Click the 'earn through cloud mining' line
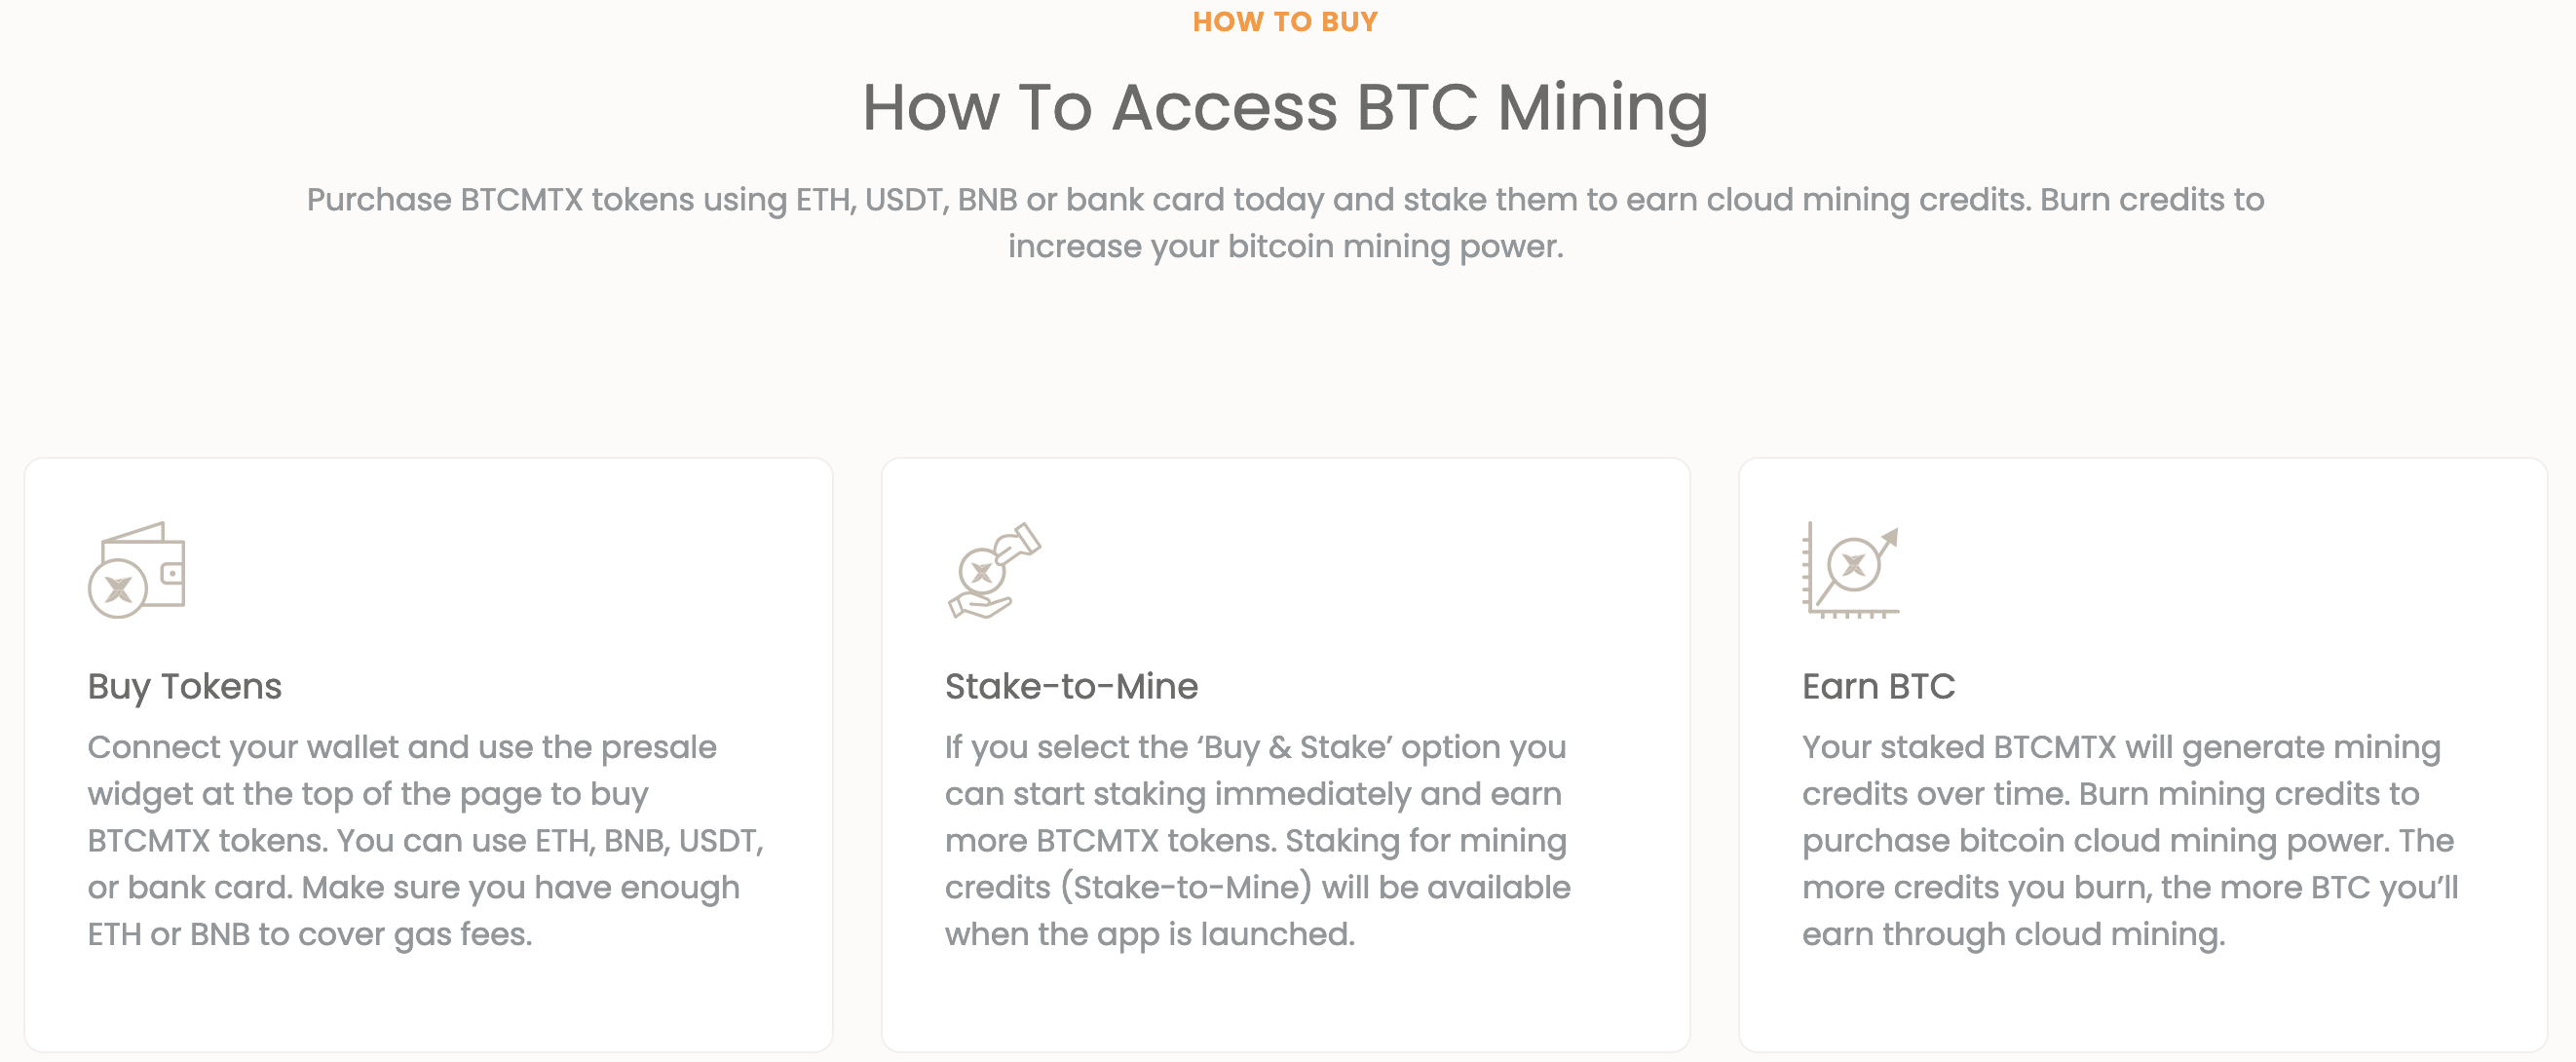 pos(2013,934)
